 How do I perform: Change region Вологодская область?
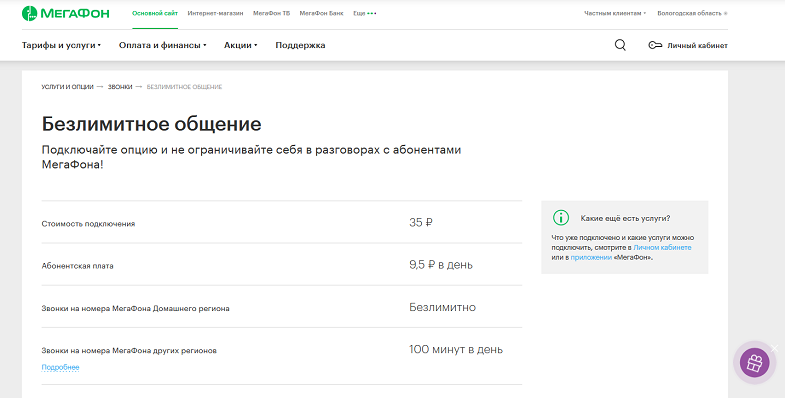692,14
